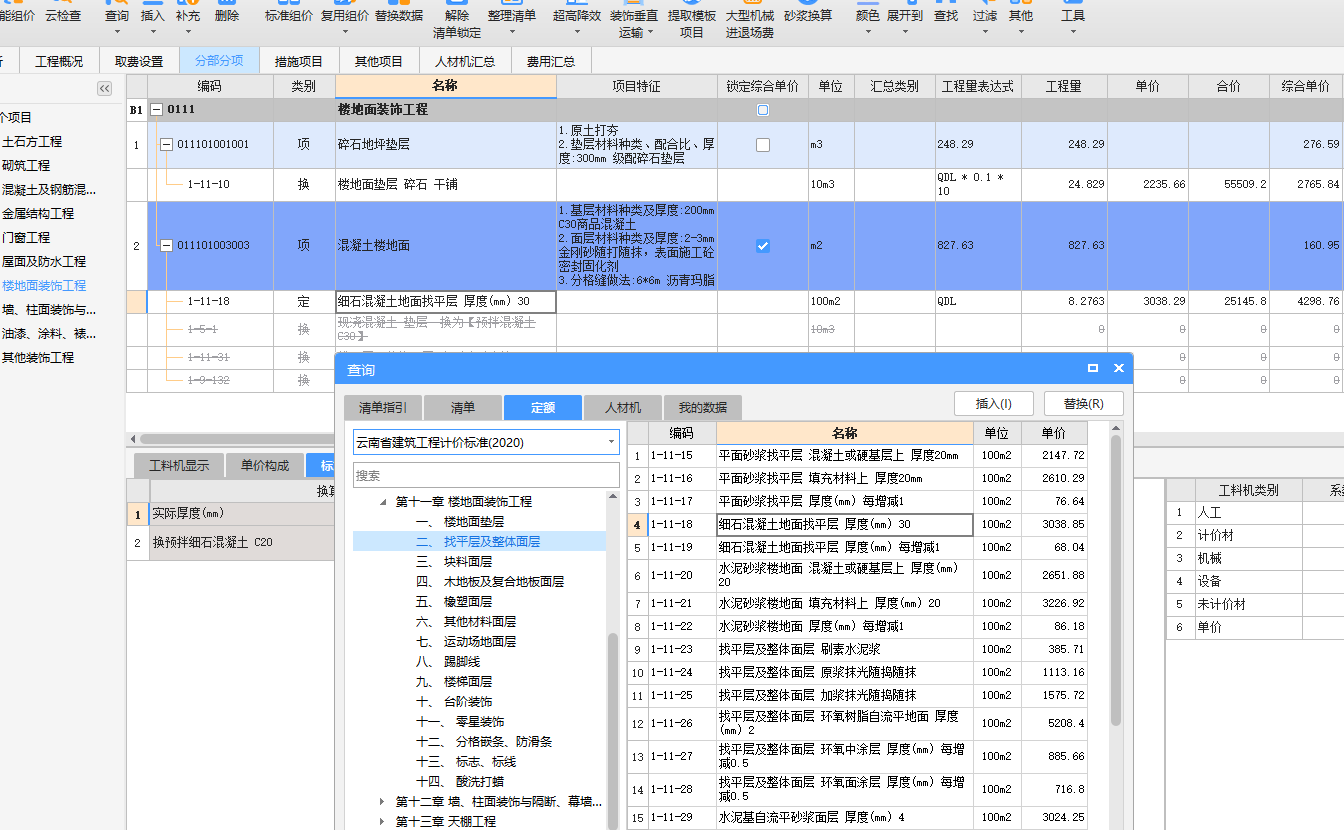
Task: Click the 名称 column header in dialog table
Action: 844,433
